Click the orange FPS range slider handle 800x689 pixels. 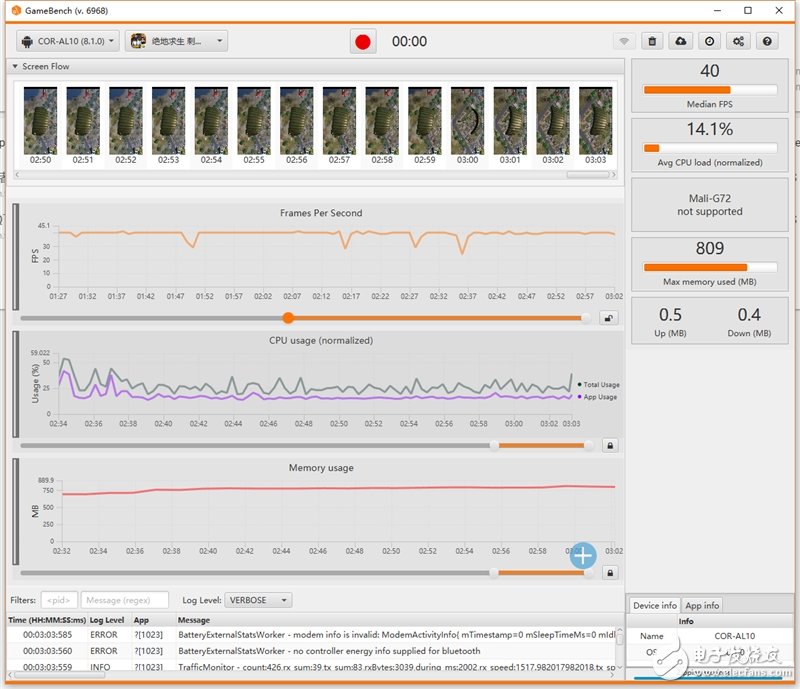(x=288, y=318)
